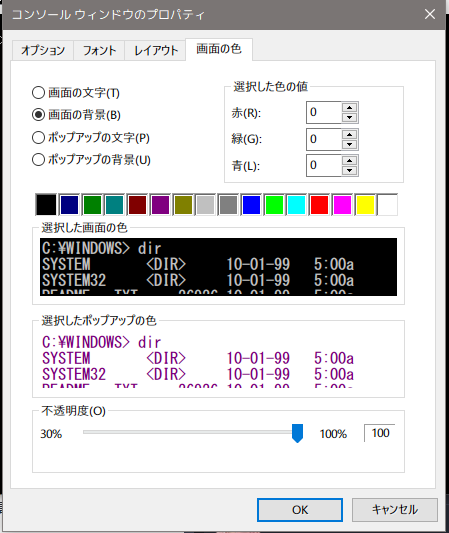Increase the 赤(R) value with up arrow
Image resolution: width=449 pixels, height=533 pixels.
(x=349, y=108)
